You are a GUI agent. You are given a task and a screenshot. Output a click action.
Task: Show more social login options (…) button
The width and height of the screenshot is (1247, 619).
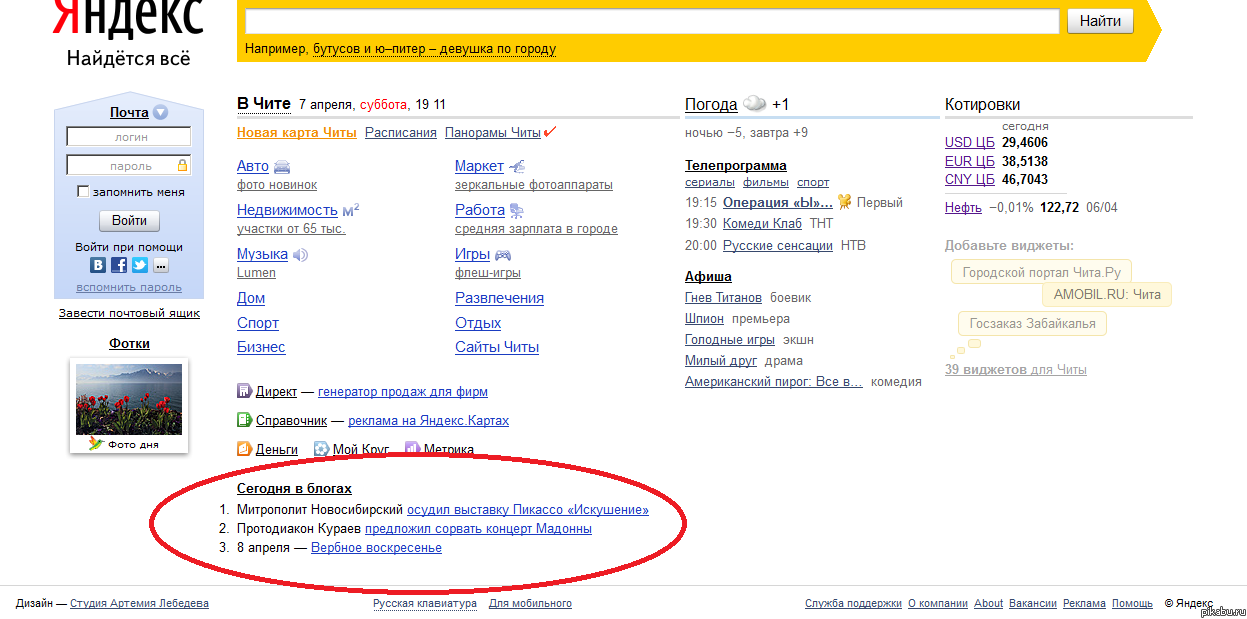coord(161,265)
